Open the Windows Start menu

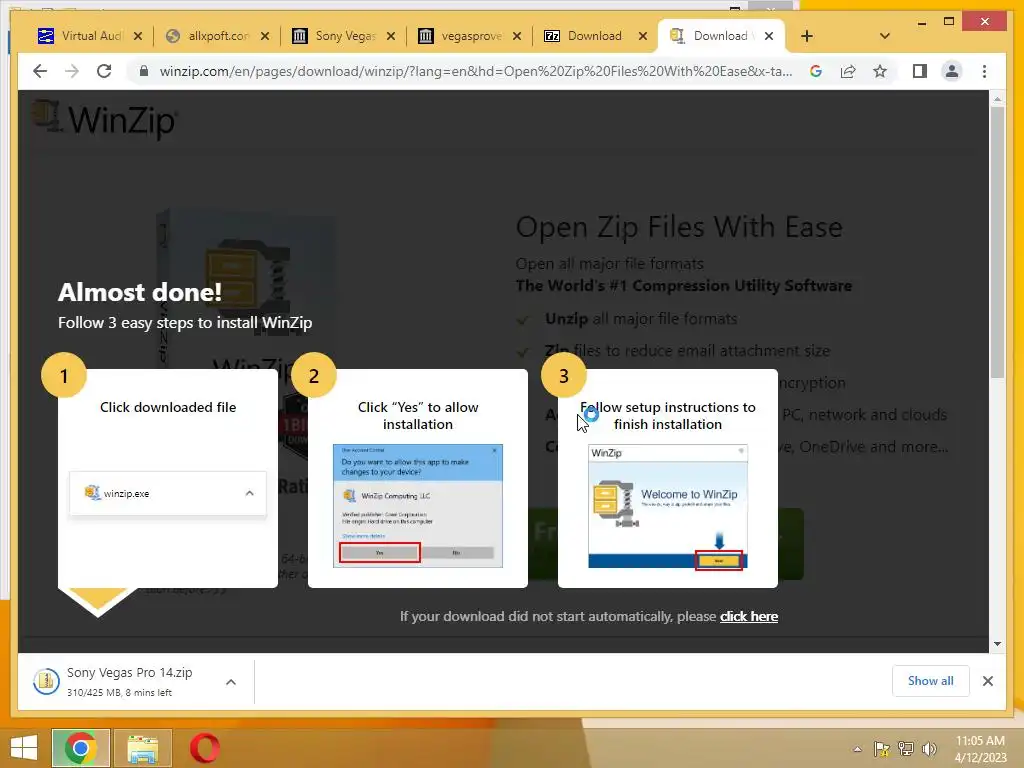[24, 748]
